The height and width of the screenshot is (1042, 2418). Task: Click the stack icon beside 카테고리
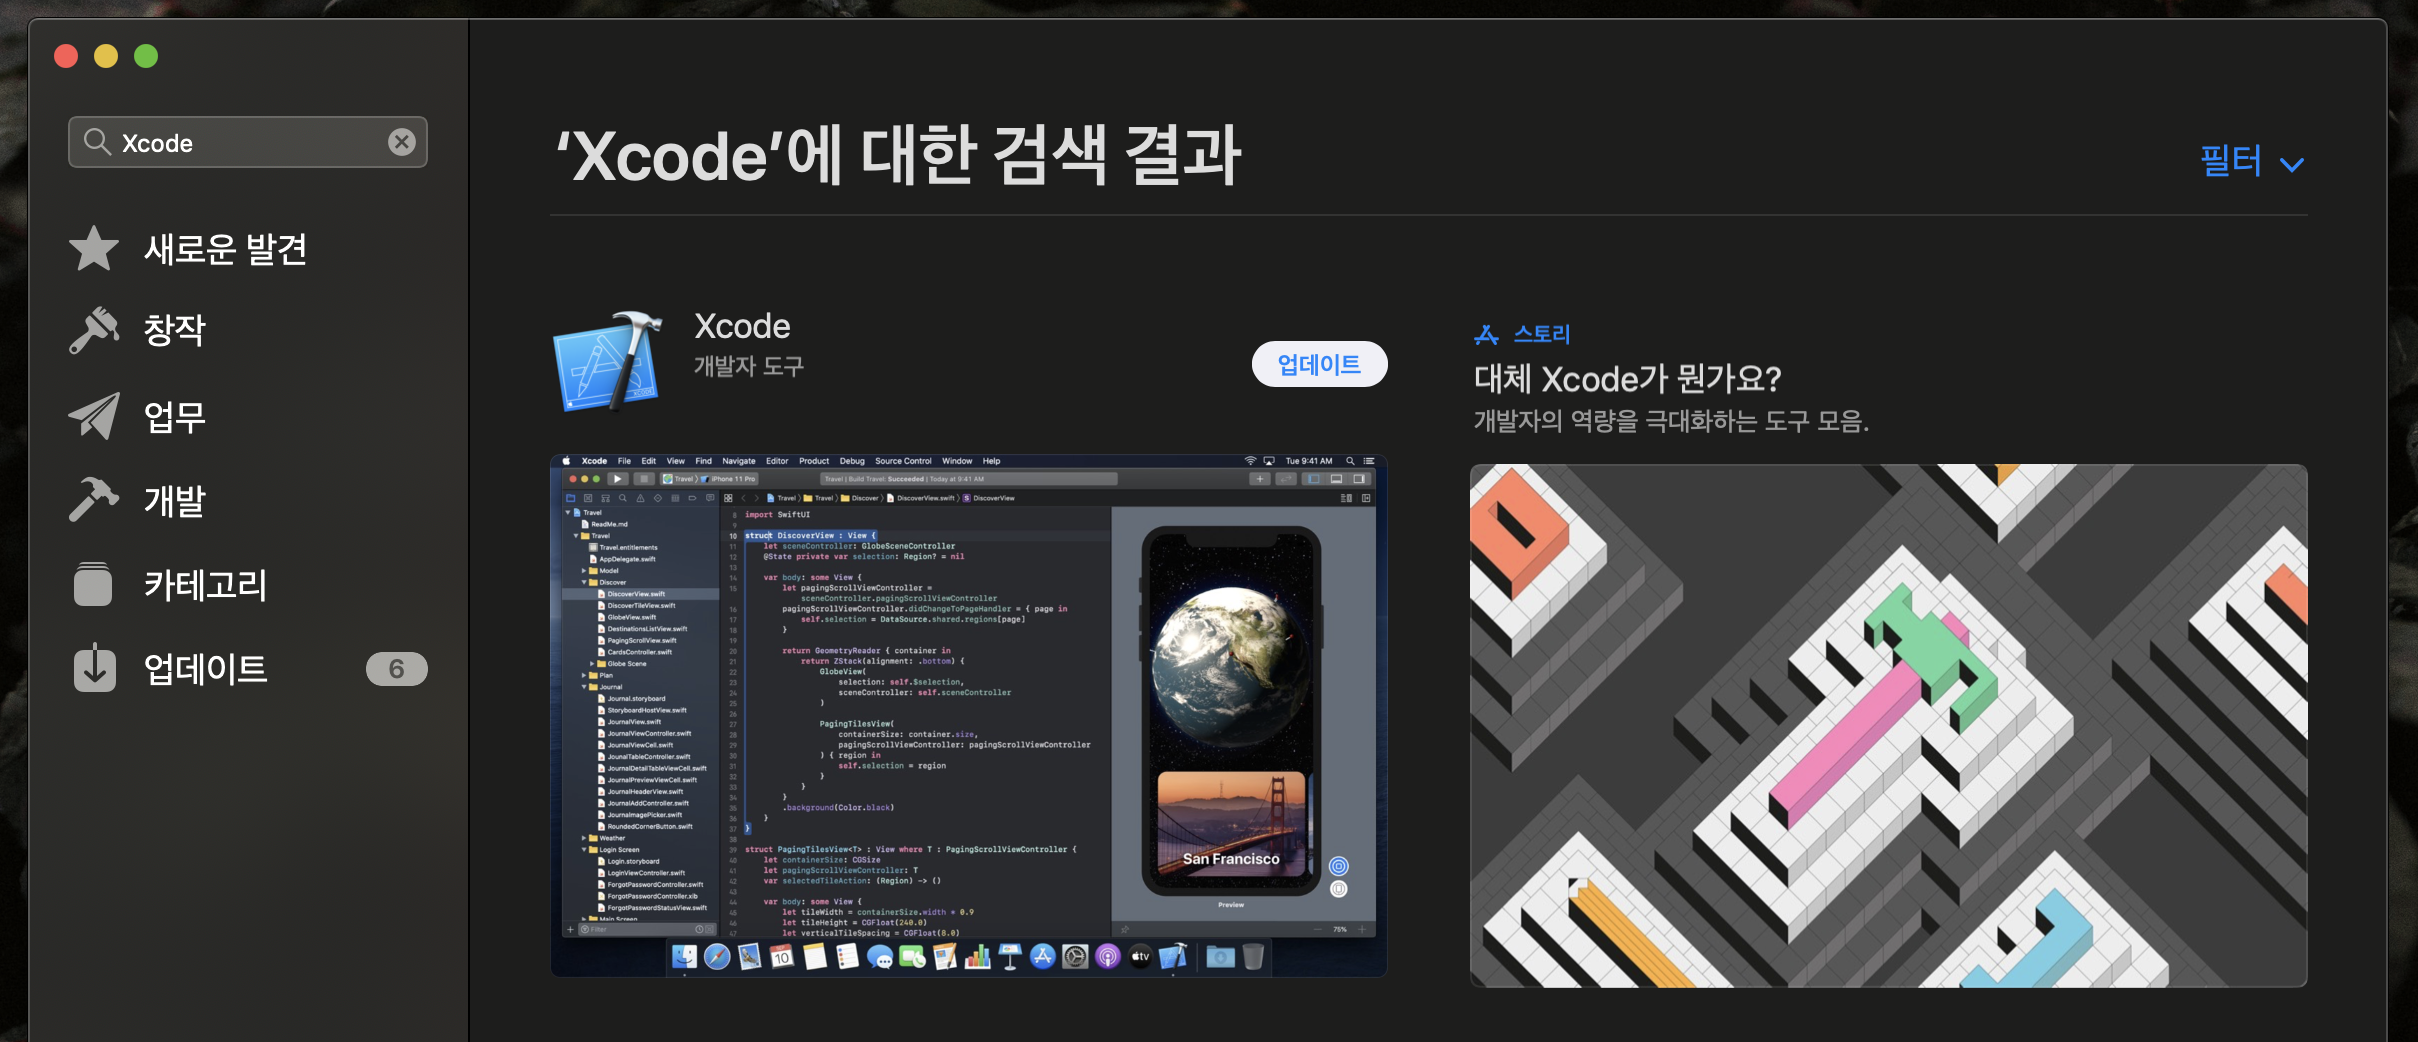coord(94,584)
